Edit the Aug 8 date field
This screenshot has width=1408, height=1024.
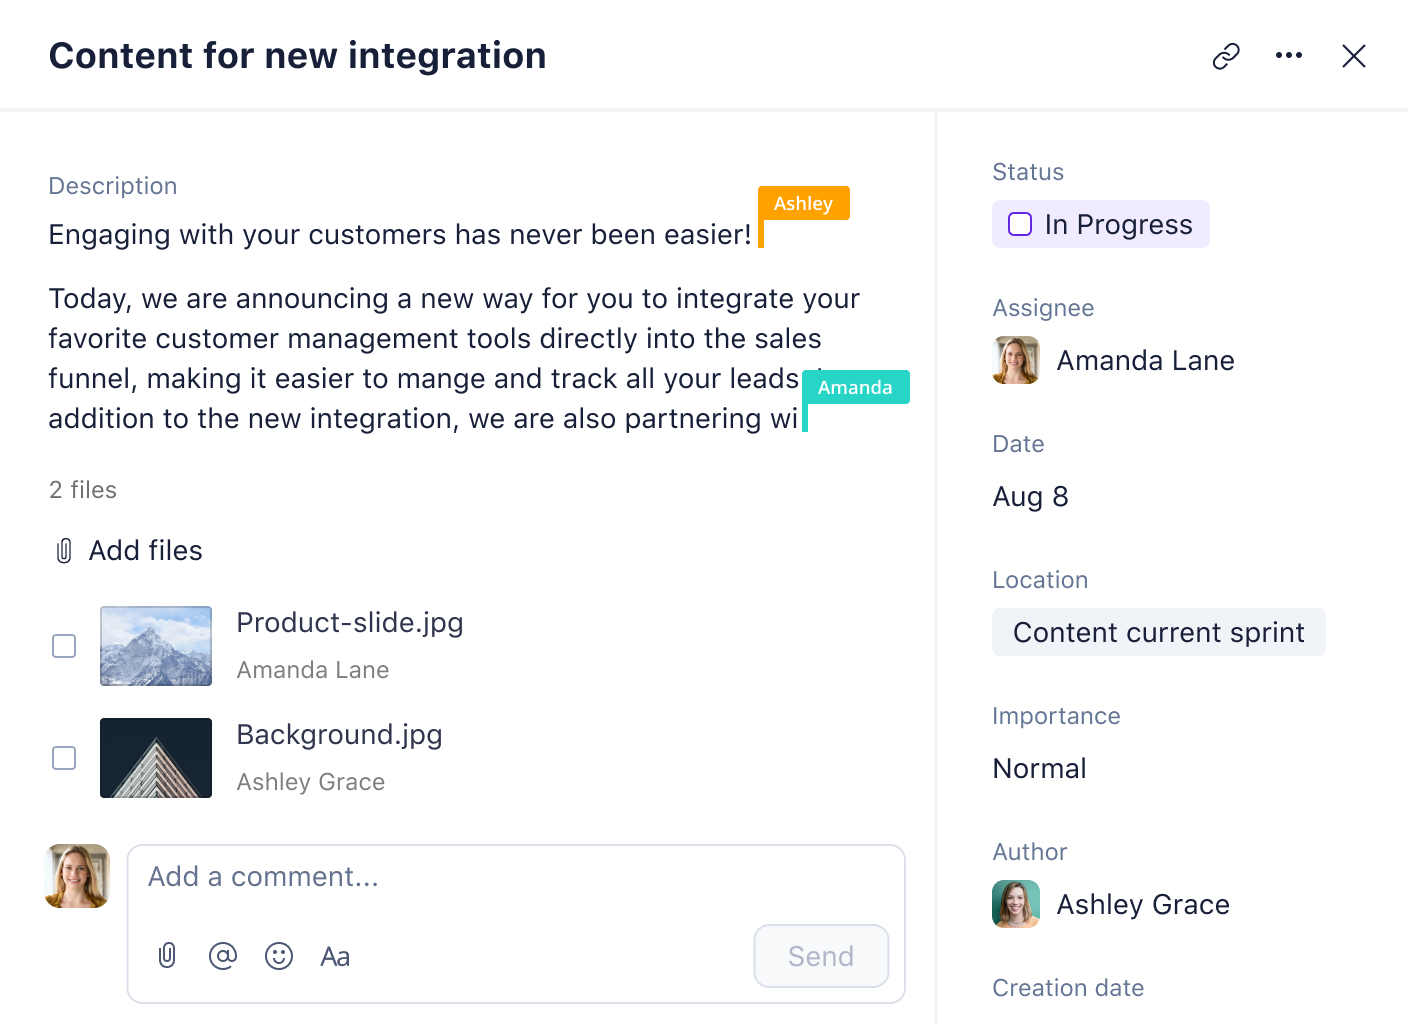click(1031, 497)
